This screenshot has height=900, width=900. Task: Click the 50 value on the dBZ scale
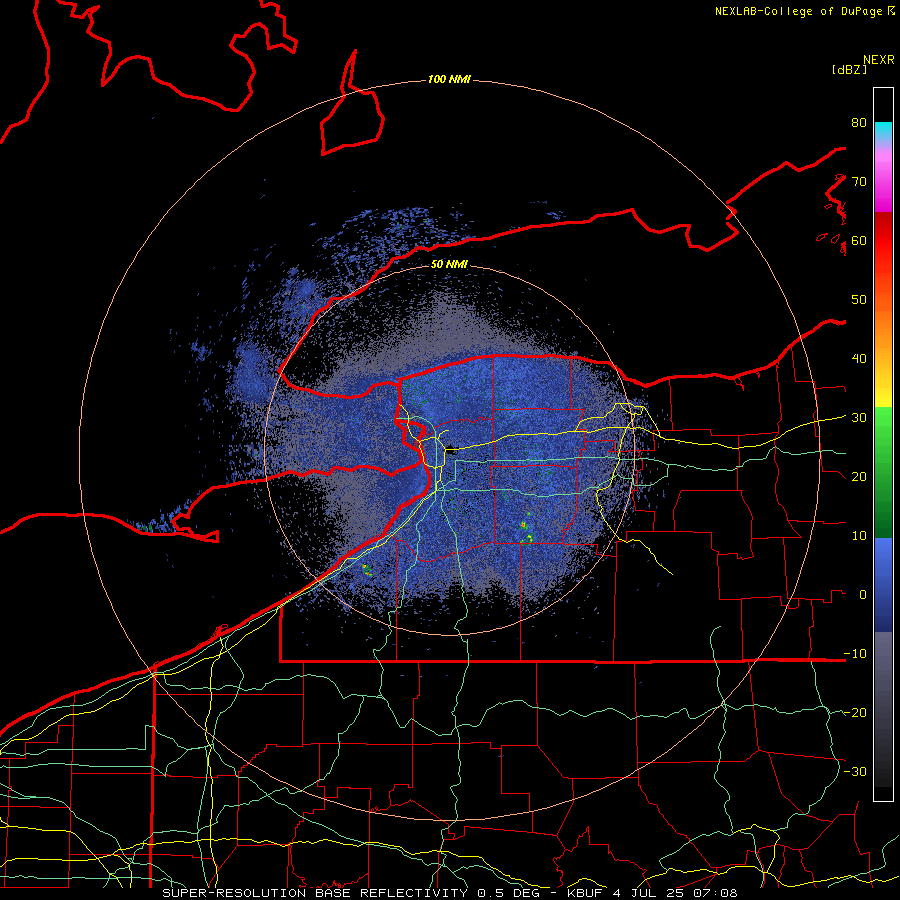coord(859,300)
